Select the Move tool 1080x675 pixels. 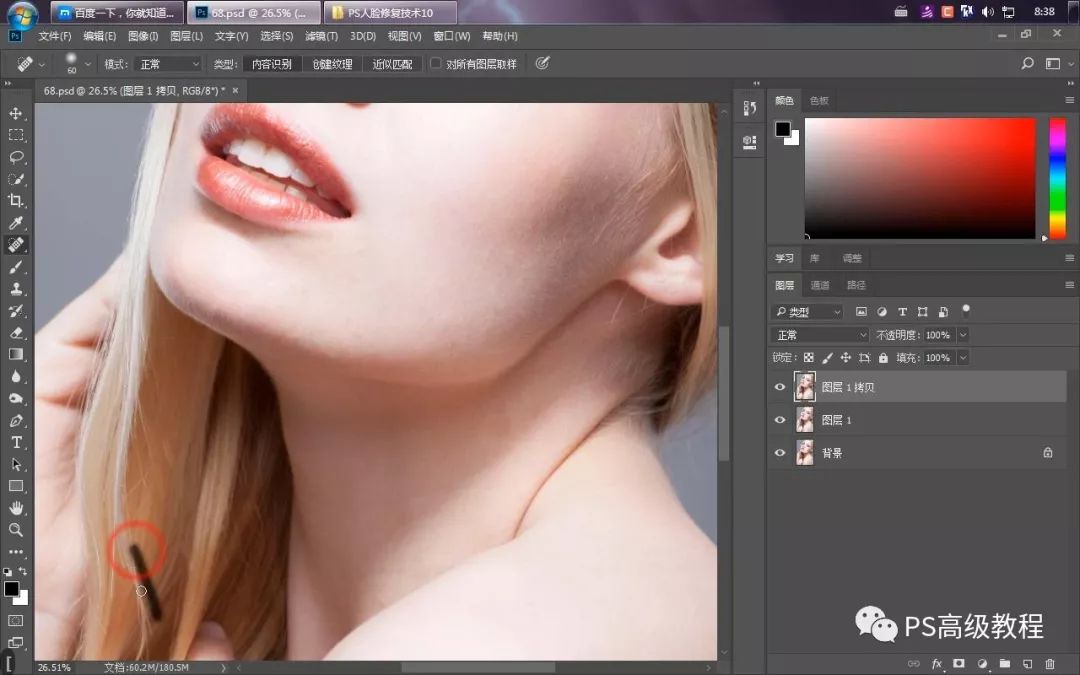click(16, 113)
